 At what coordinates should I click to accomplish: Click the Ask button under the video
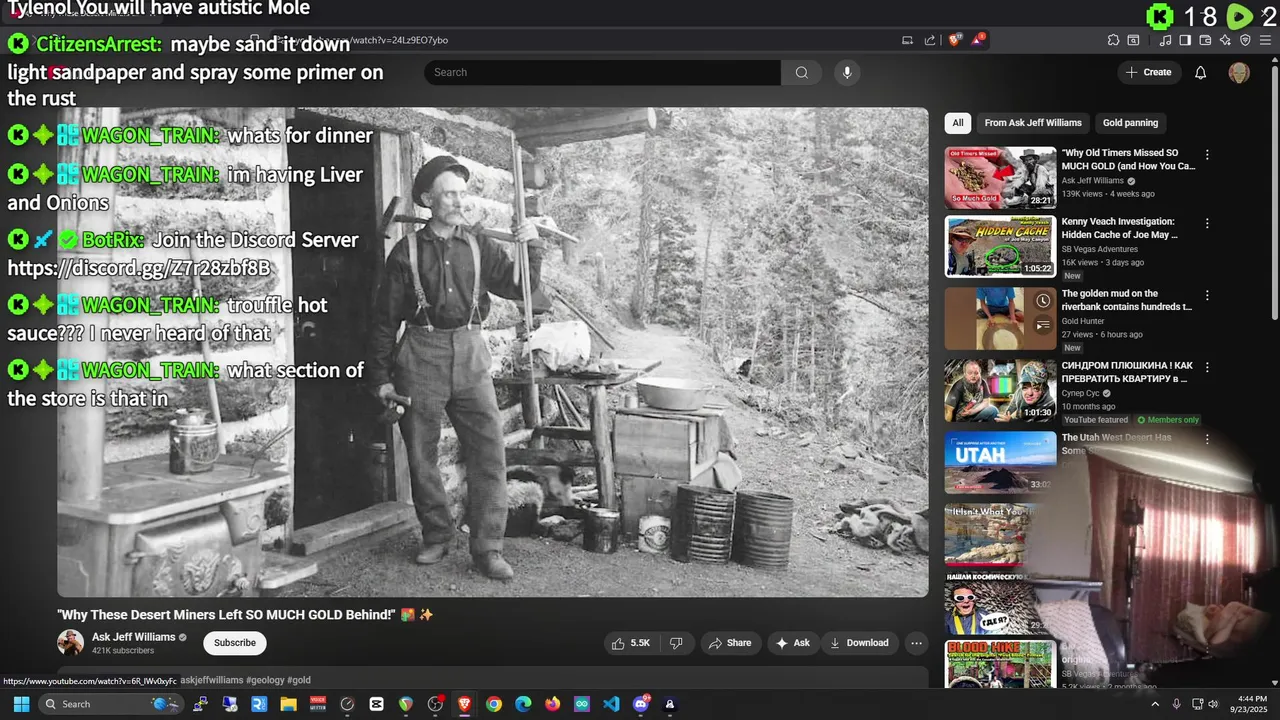[x=792, y=643]
